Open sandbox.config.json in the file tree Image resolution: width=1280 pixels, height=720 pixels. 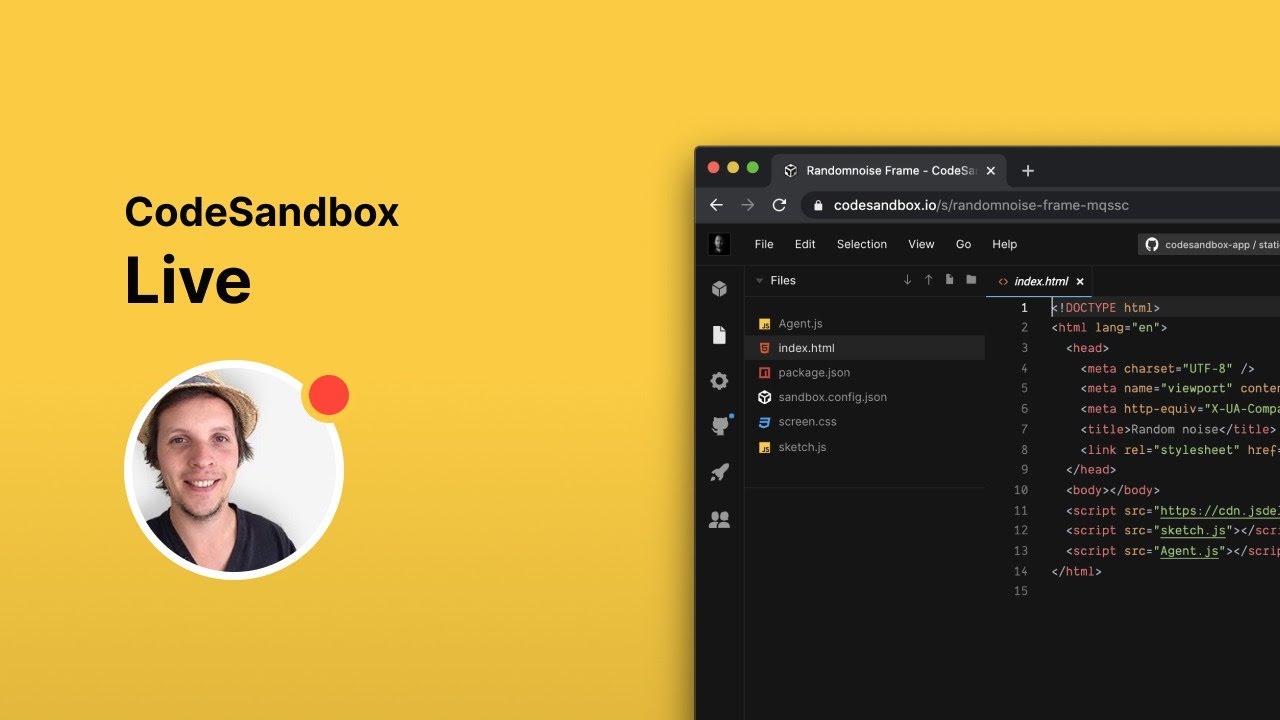click(865, 397)
